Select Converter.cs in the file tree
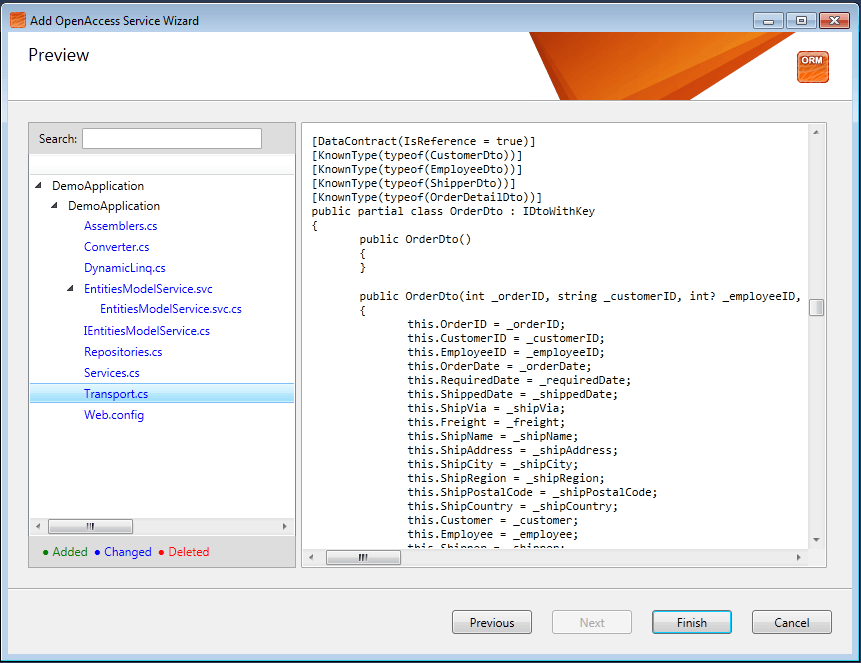Viewport: 861px width, 663px height. click(x=116, y=247)
